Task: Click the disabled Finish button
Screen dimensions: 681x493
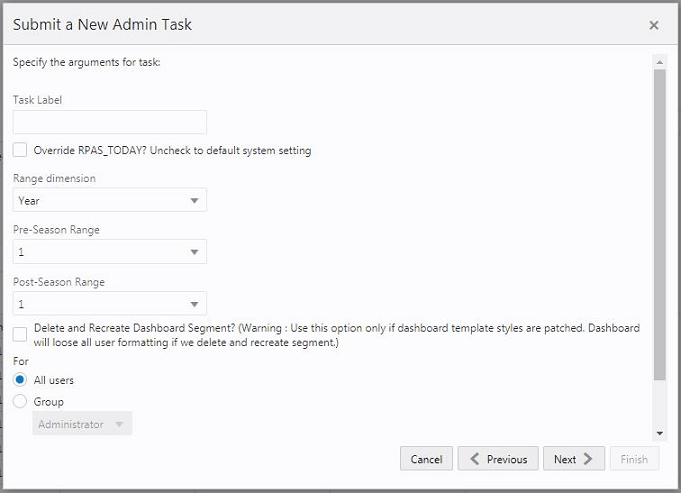Action: coord(634,459)
